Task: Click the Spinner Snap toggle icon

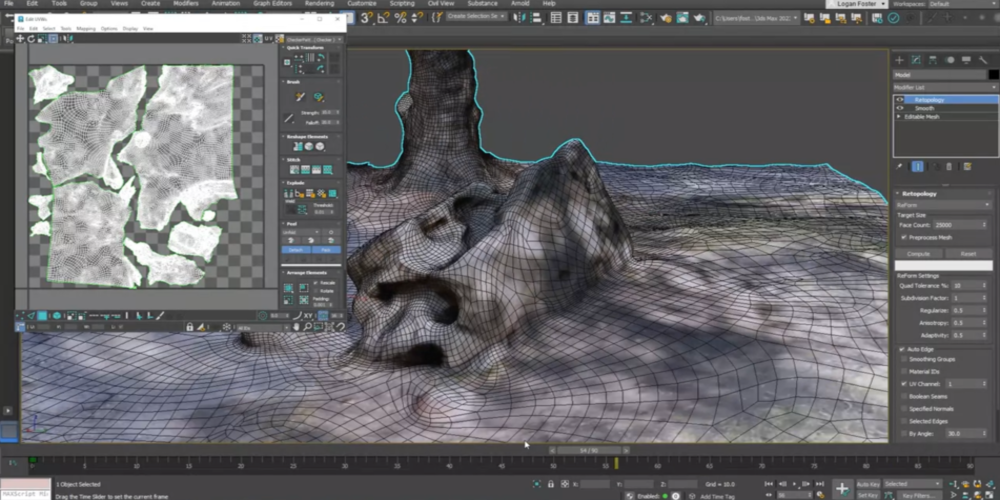Action: [x=417, y=18]
